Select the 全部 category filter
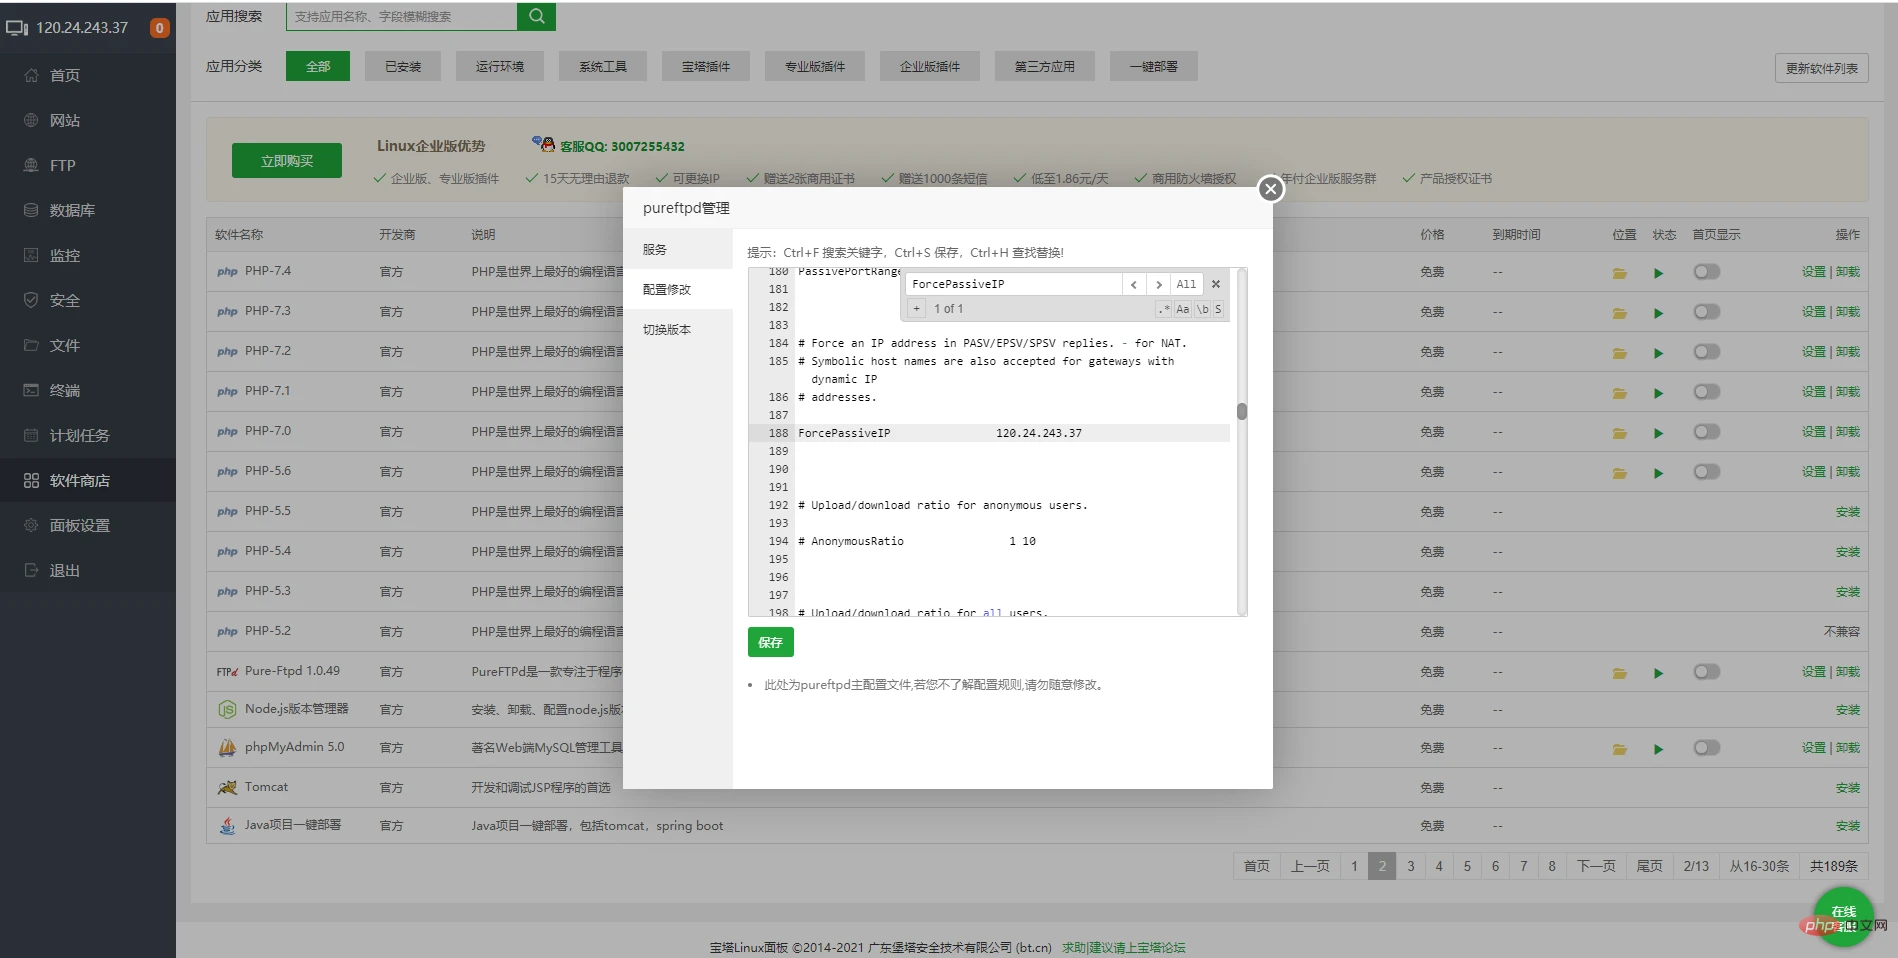The height and width of the screenshot is (958, 1898). pyautogui.click(x=318, y=66)
